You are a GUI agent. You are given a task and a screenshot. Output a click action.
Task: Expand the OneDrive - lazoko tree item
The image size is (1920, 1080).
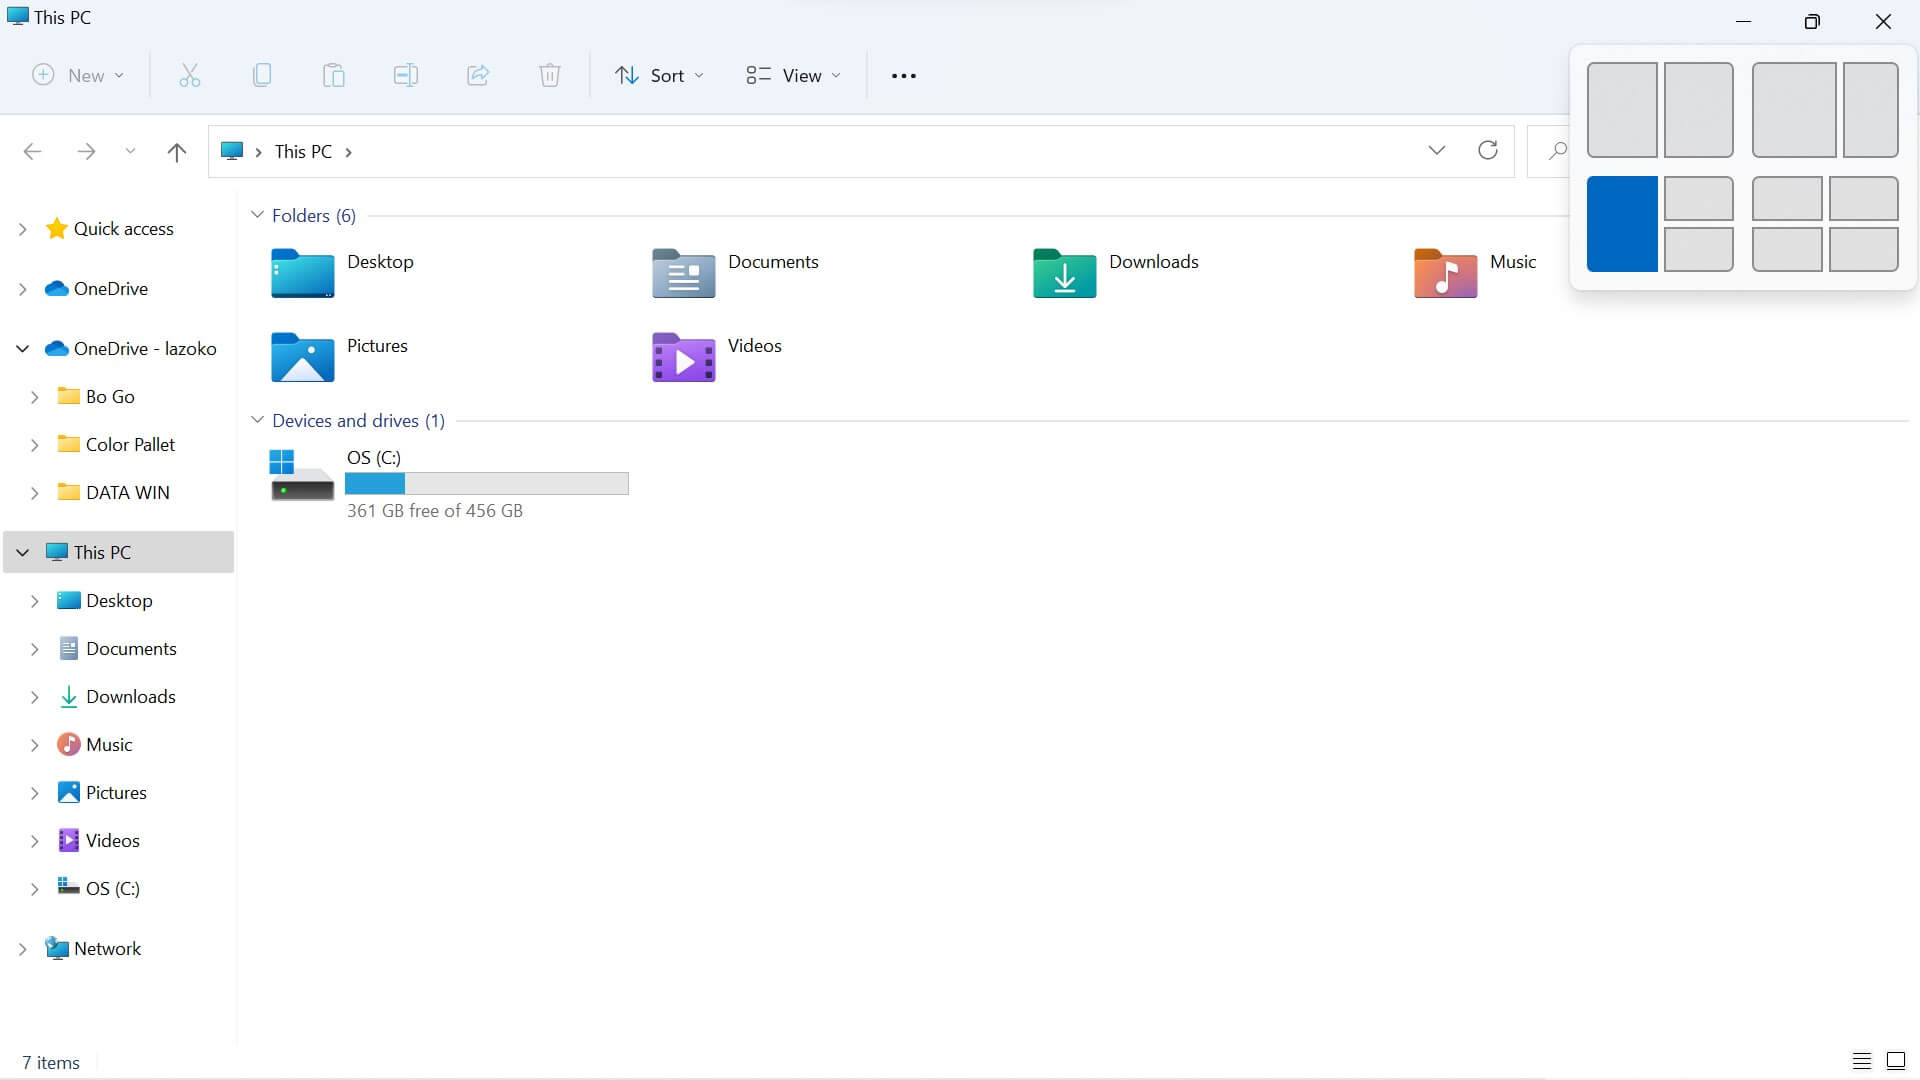21,347
